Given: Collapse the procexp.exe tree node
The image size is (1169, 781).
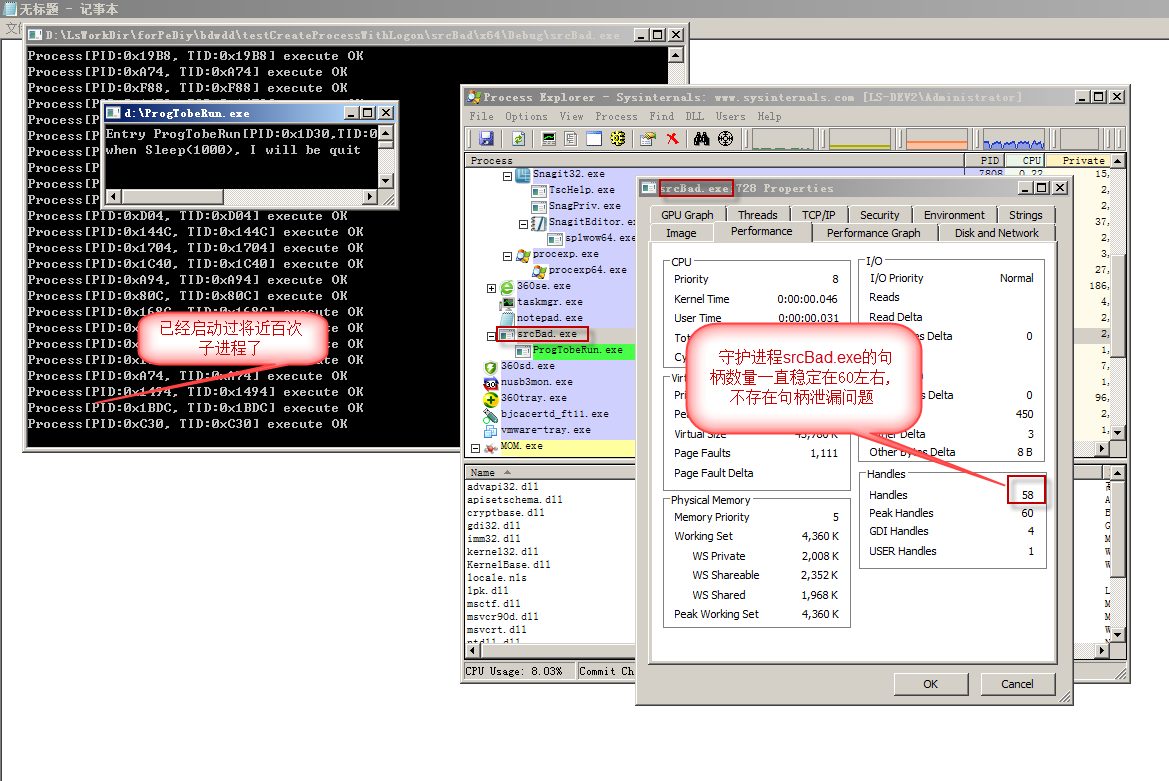Looking at the screenshot, I should pyautogui.click(x=507, y=256).
